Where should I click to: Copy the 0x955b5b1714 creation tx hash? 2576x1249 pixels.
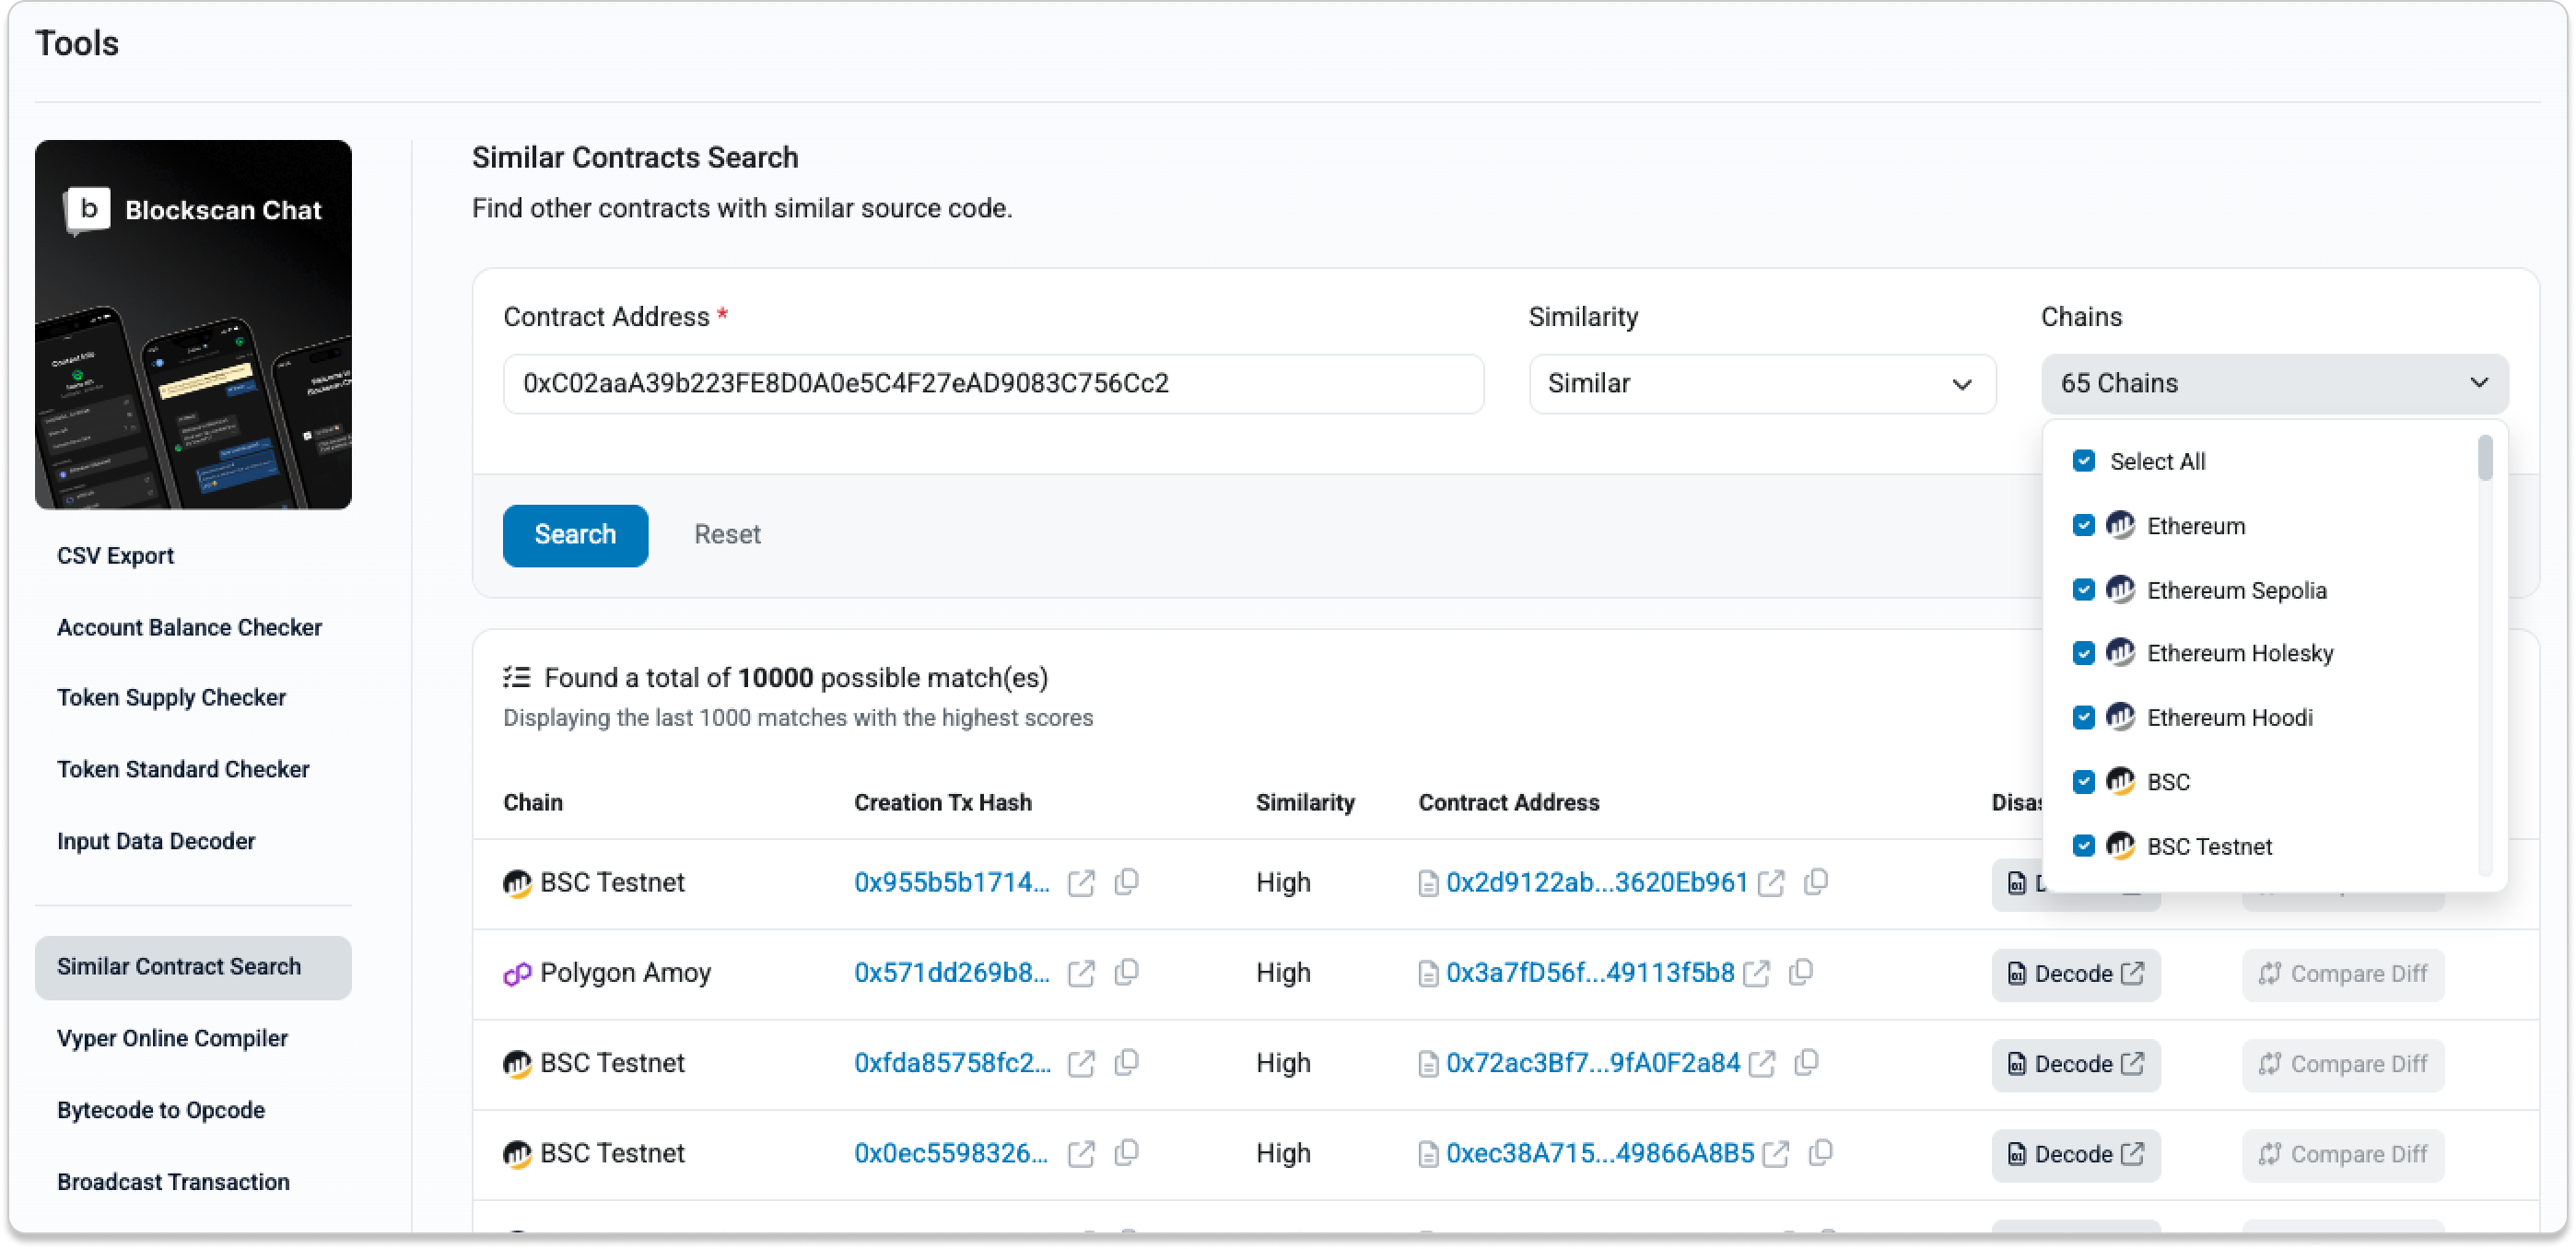point(1126,882)
